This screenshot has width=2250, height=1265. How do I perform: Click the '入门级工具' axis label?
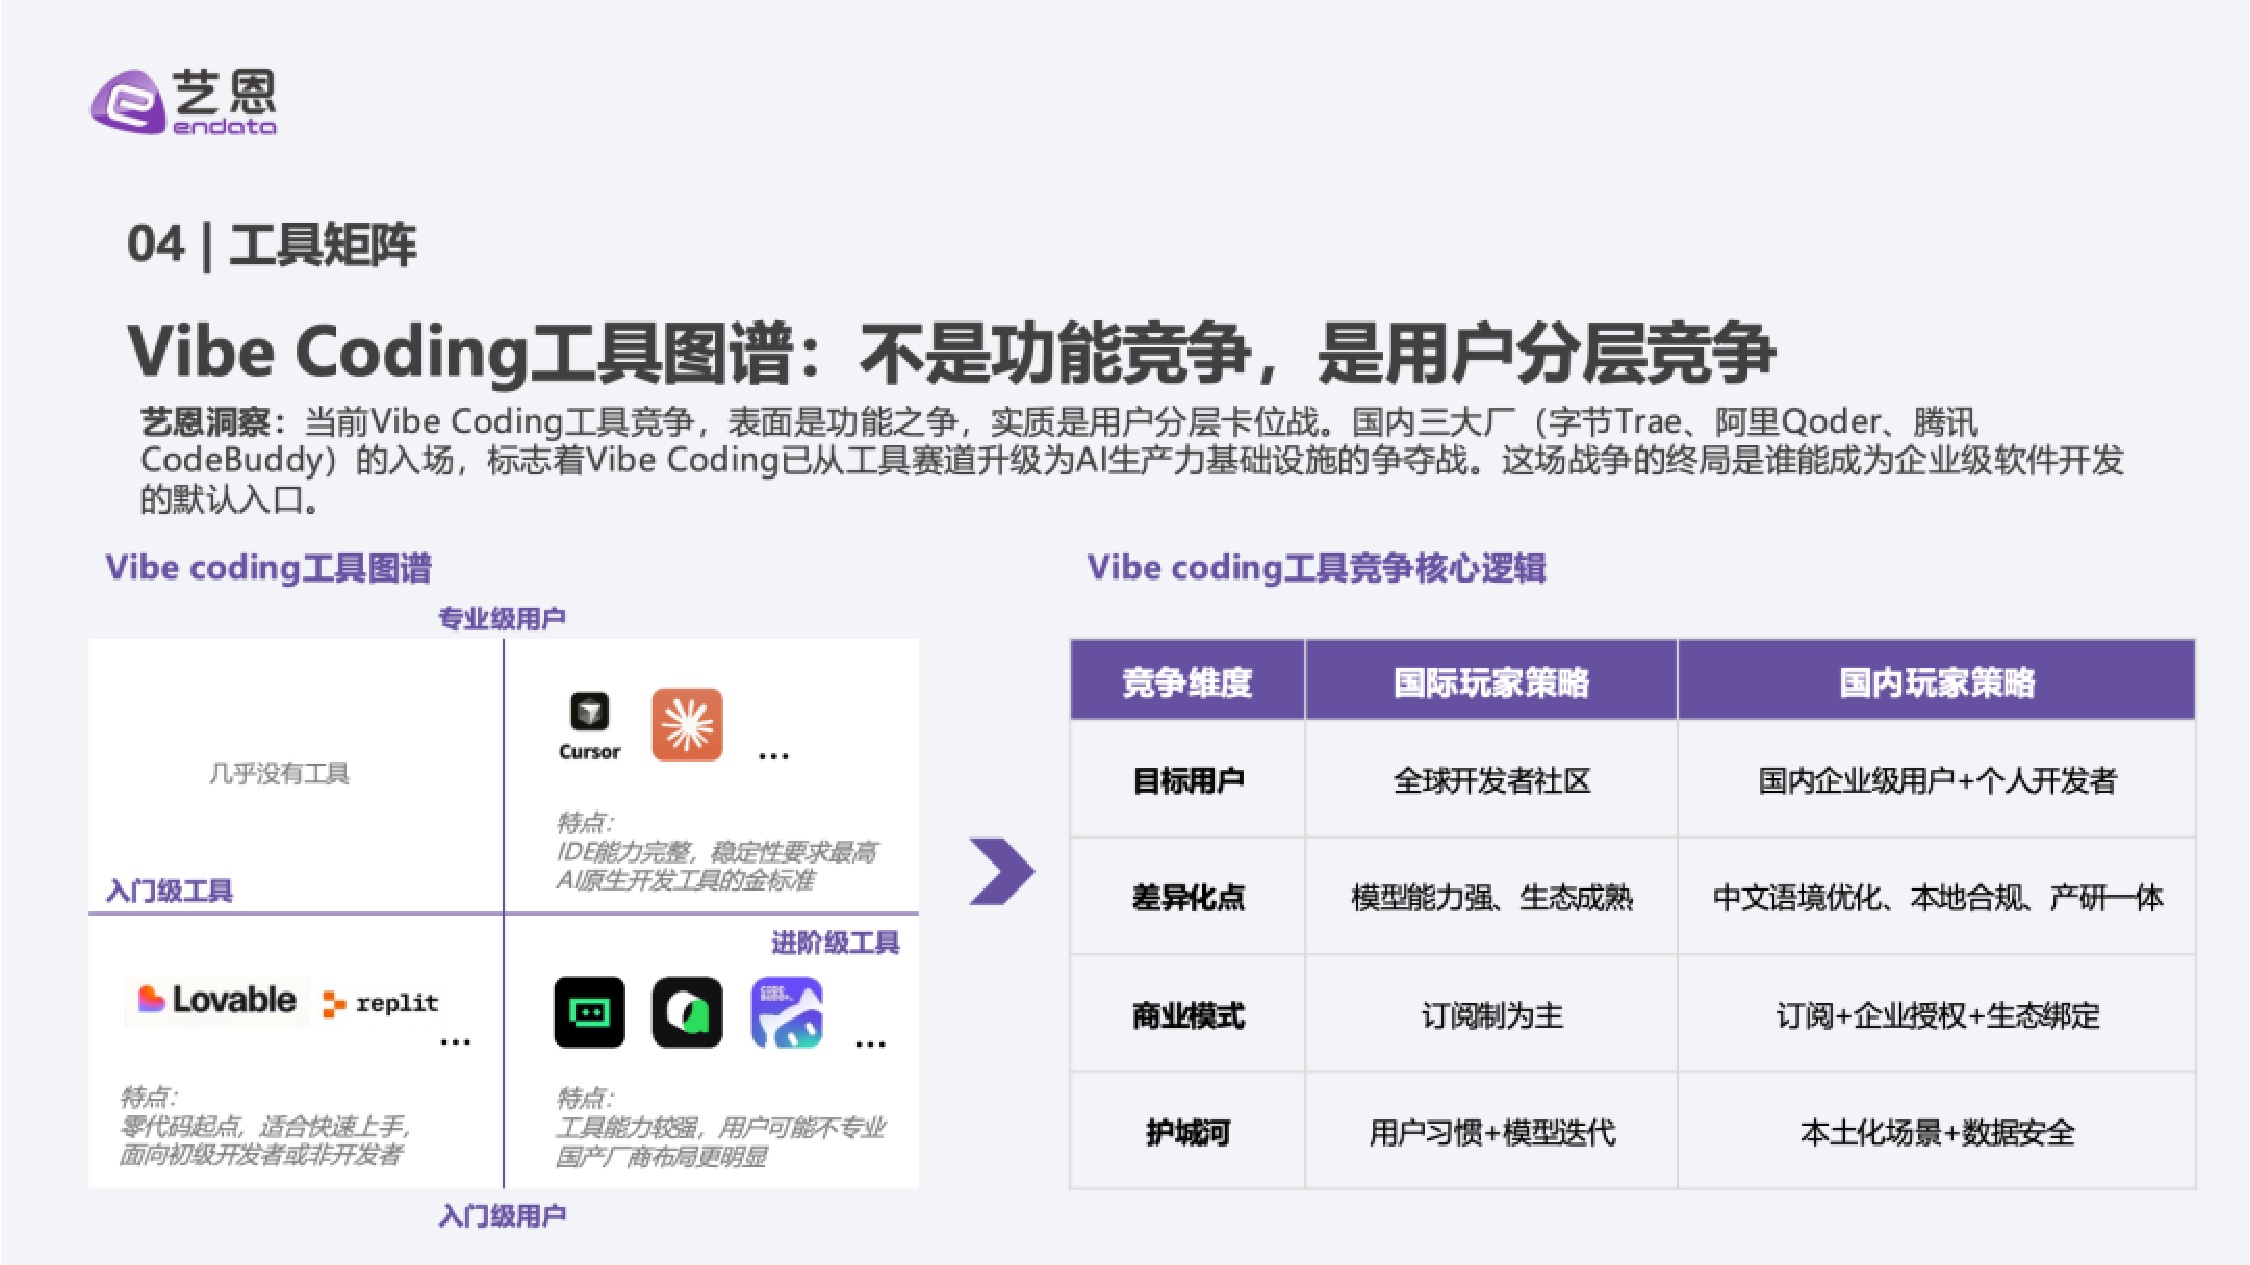coord(169,891)
